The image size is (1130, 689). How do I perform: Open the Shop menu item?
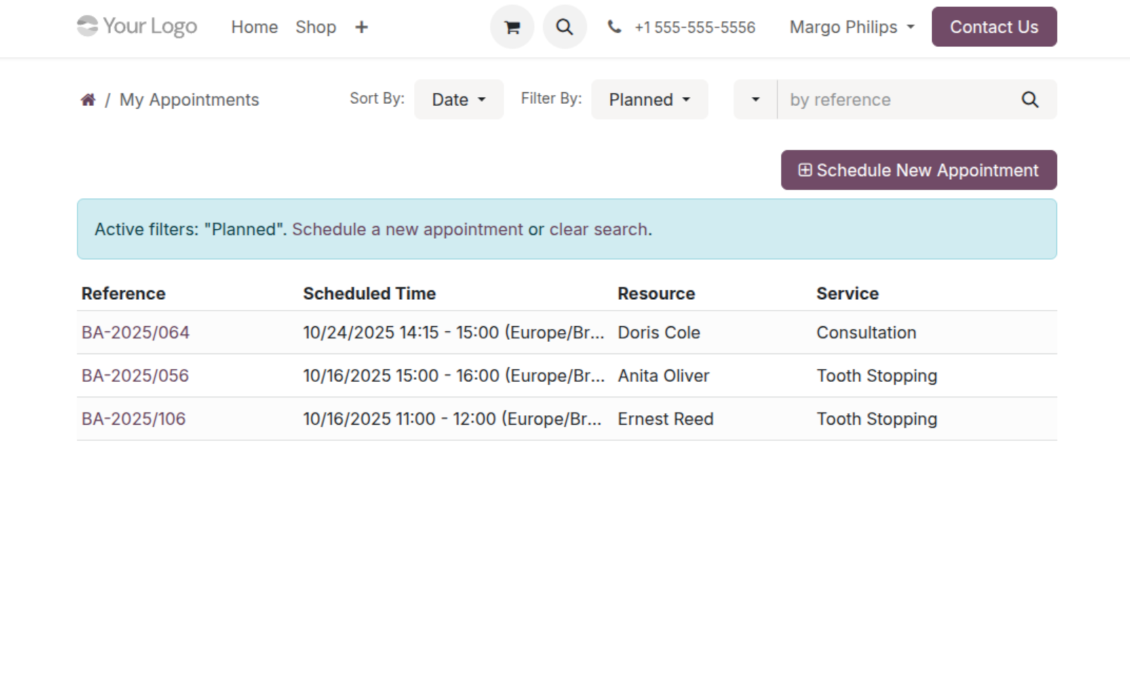[315, 27]
